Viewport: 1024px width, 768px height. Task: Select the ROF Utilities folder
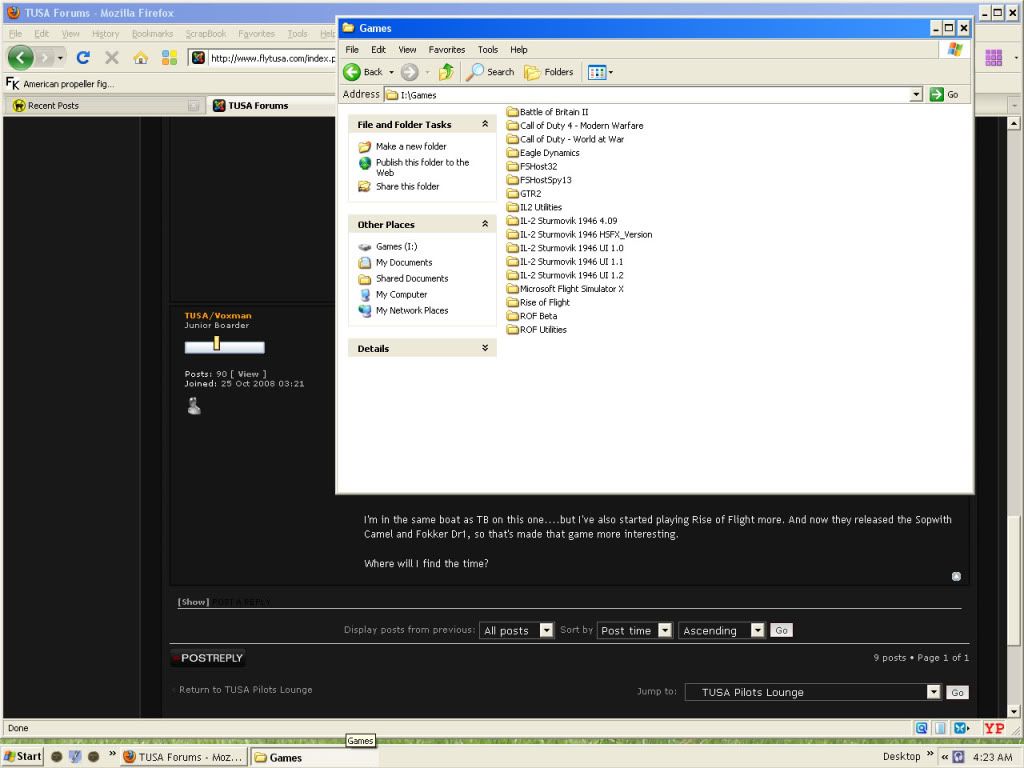click(543, 330)
